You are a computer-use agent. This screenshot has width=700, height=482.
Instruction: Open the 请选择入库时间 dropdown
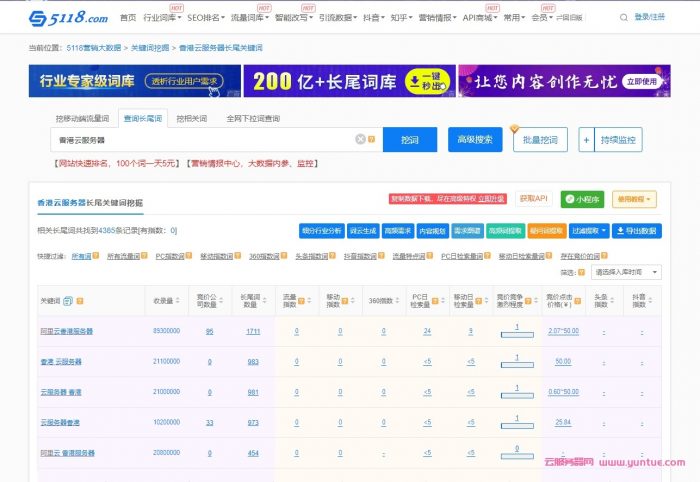tap(626, 272)
